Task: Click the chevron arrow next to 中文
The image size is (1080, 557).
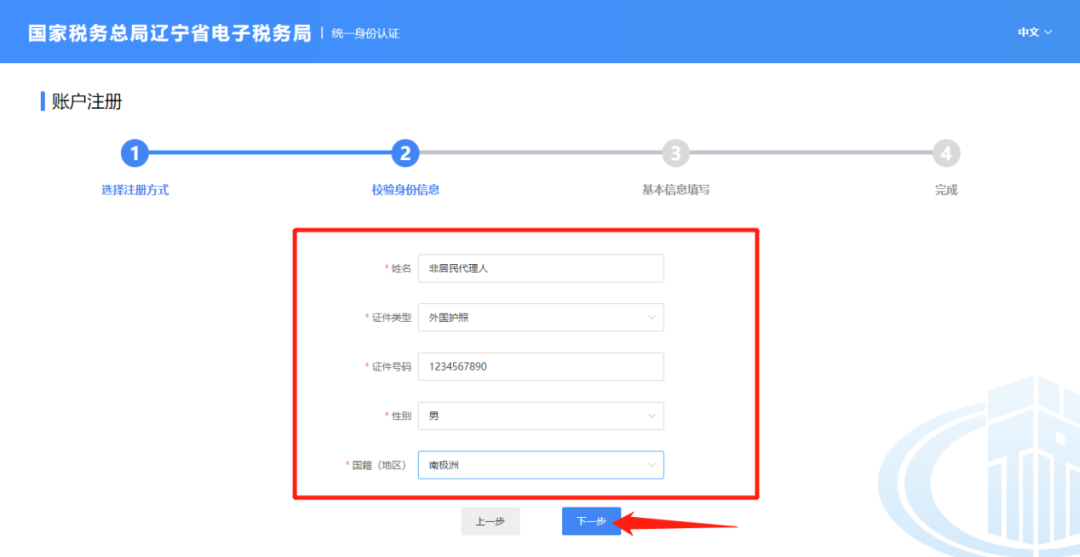Action: [x=1048, y=32]
